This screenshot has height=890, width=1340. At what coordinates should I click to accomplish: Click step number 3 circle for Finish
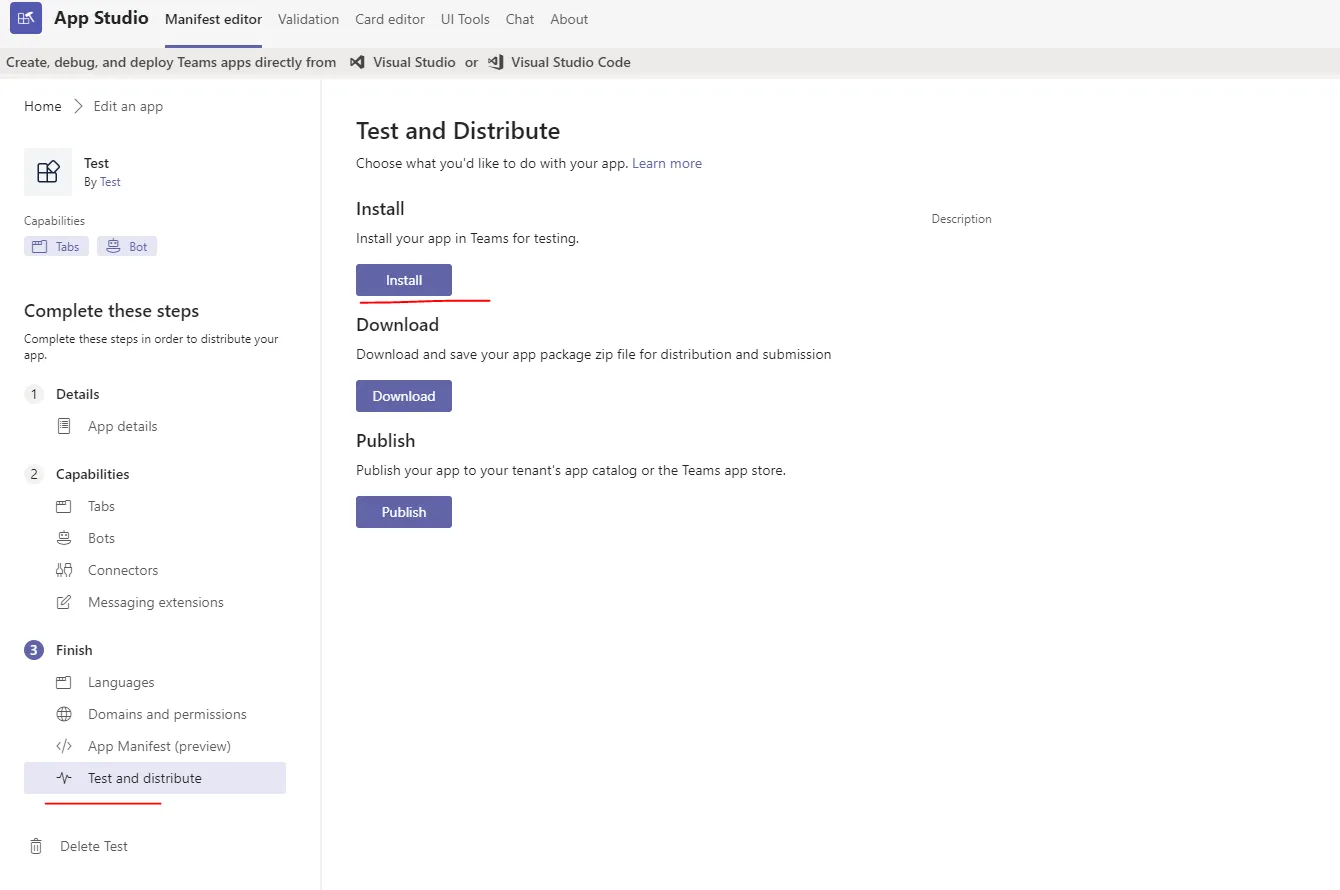click(x=34, y=650)
